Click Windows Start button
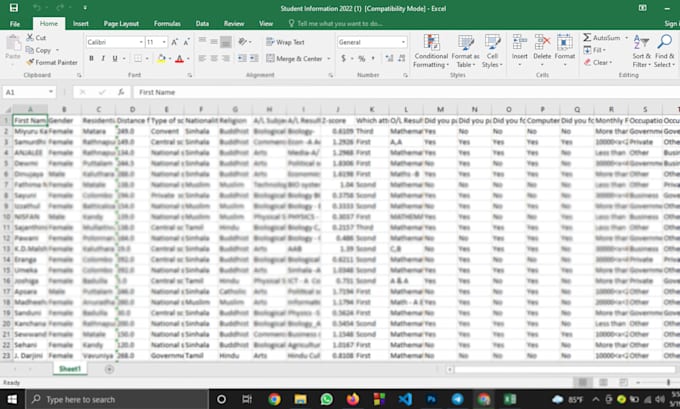 tap(12, 399)
